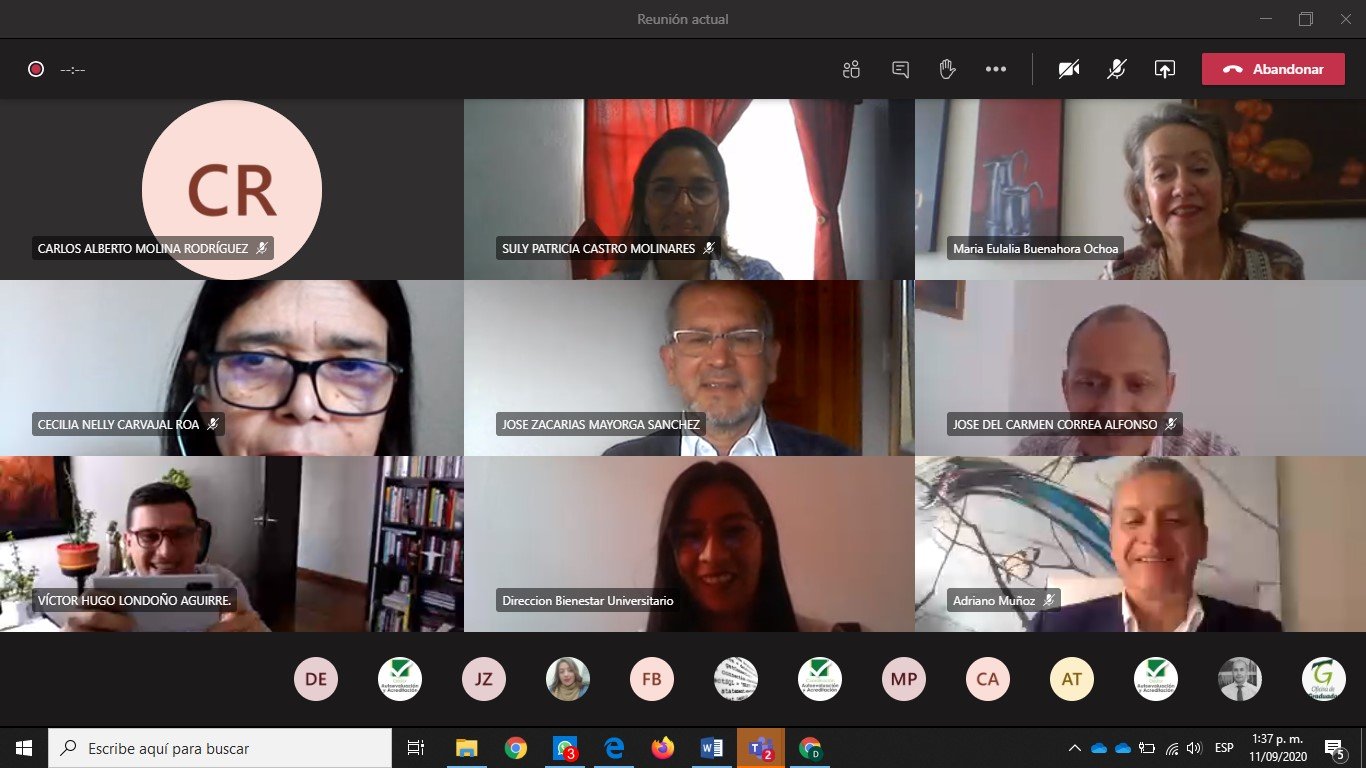Click the red recording indicator
This screenshot has height=768, width=1366.
click(36, 69)
